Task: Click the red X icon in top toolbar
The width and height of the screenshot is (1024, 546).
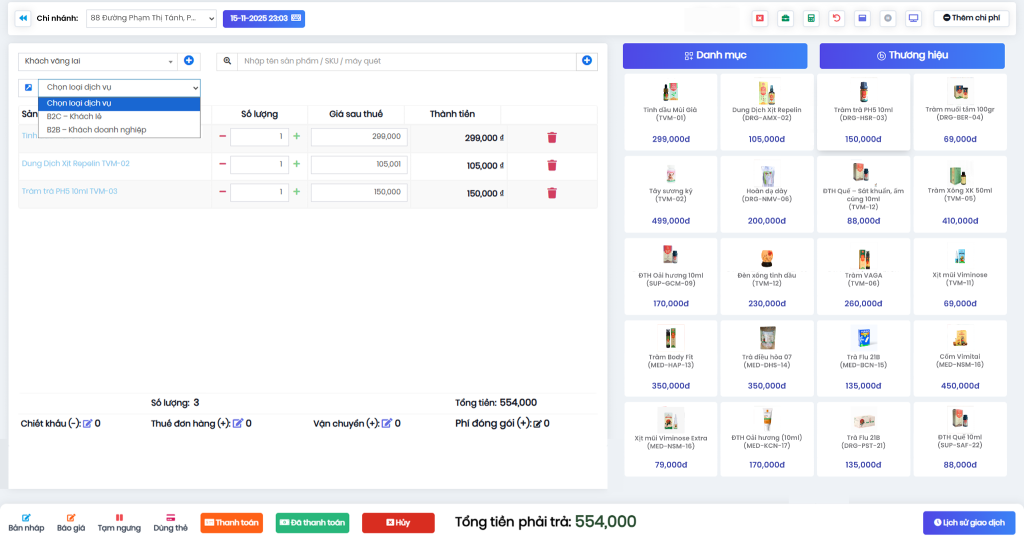Action: pyautogui.click(x=760, y=18)
